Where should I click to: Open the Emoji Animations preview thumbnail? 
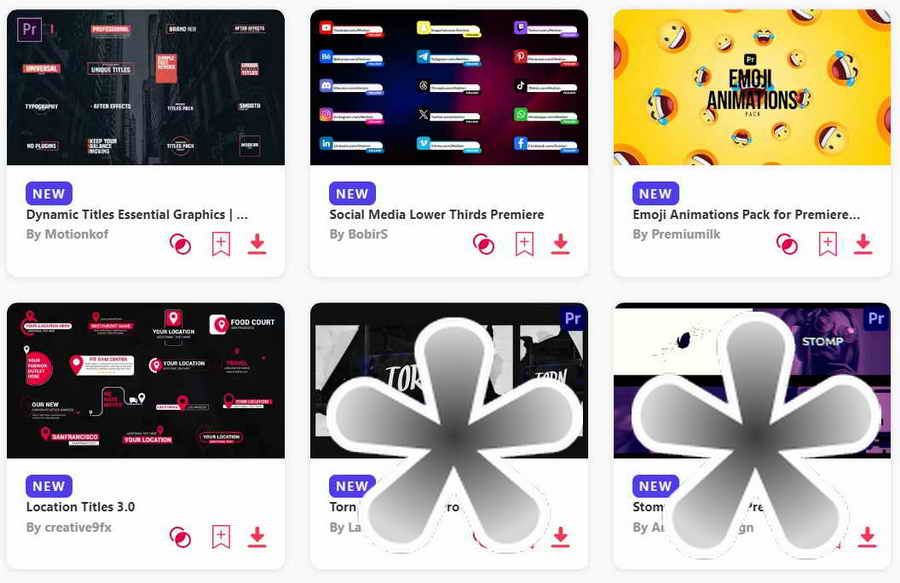752,87
